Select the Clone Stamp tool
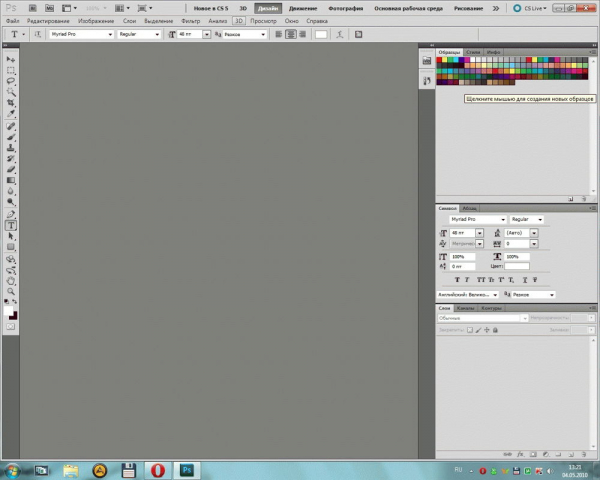Viewport: 600px width, 480px height. (x=11, y=148)
